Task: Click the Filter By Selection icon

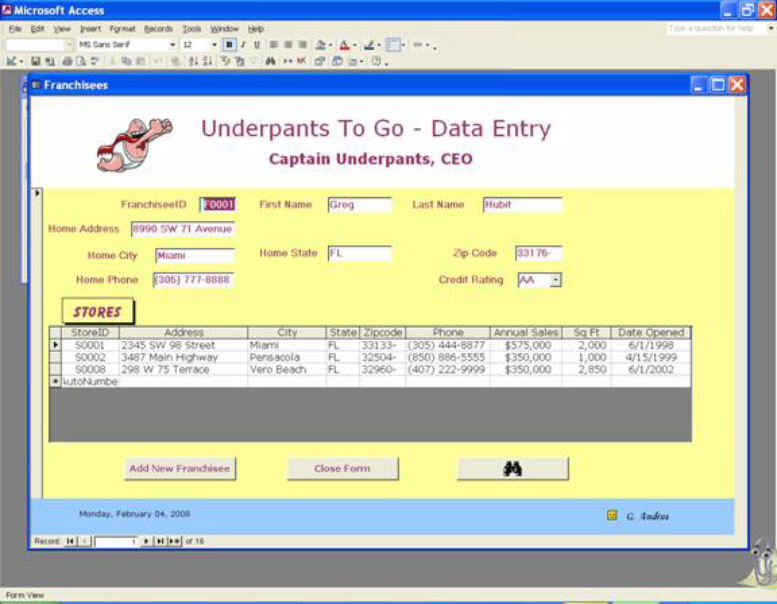Action: [x=225, y=61]
